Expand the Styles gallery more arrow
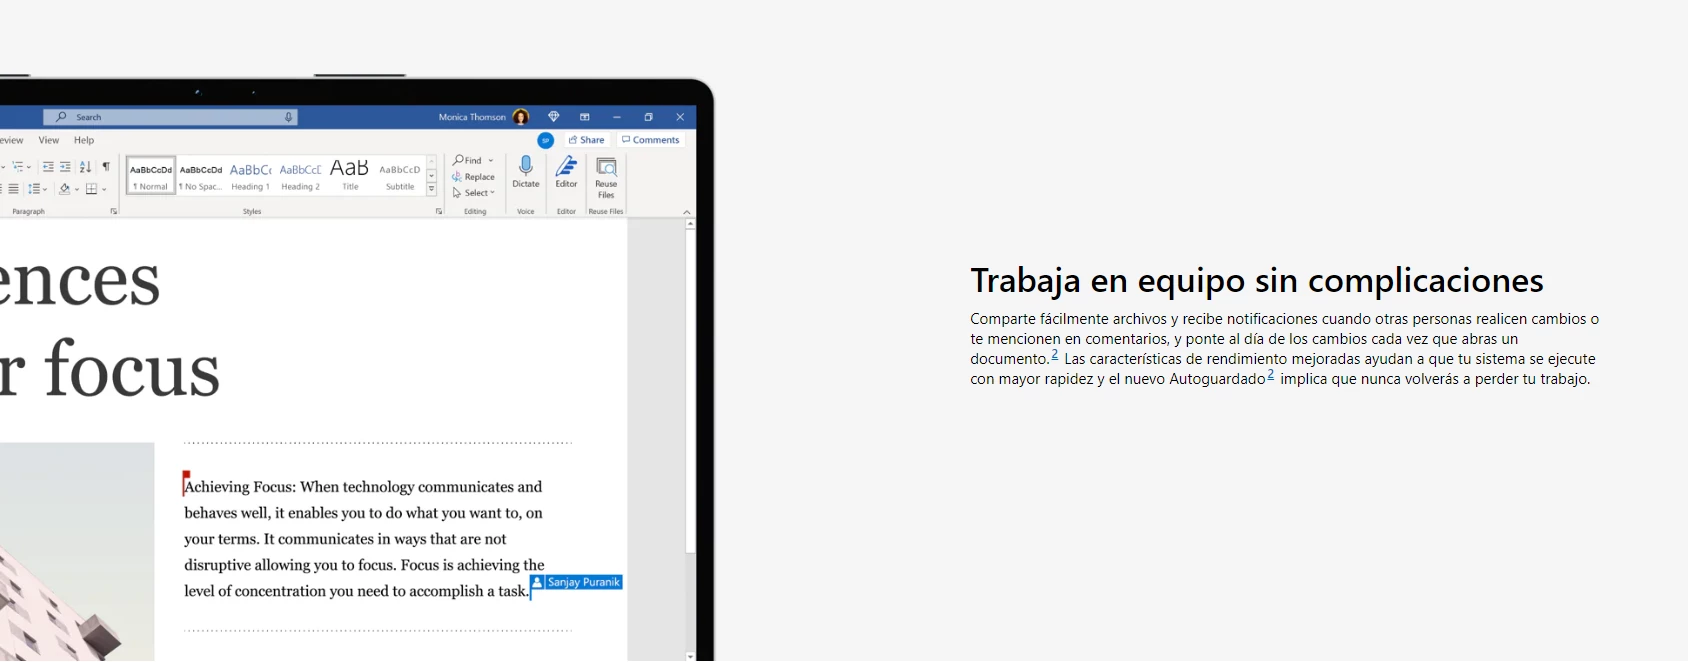1688x662 pixels. pyautogui.click(x=432, y=189)
